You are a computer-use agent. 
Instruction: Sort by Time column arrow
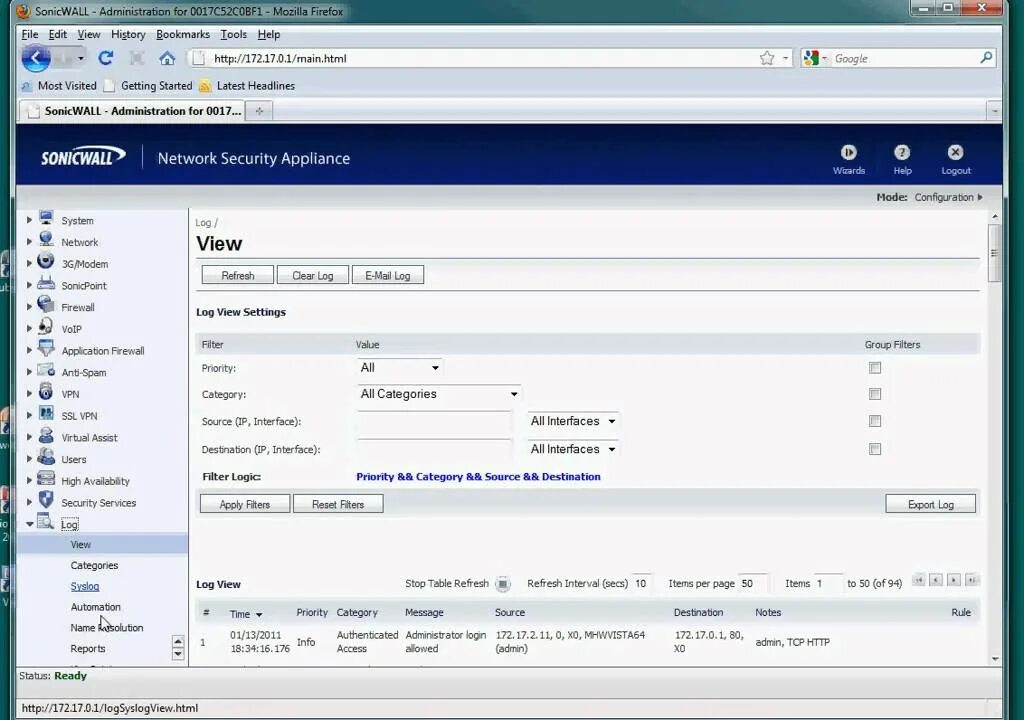pyautogui.click(x=259, y=615)
